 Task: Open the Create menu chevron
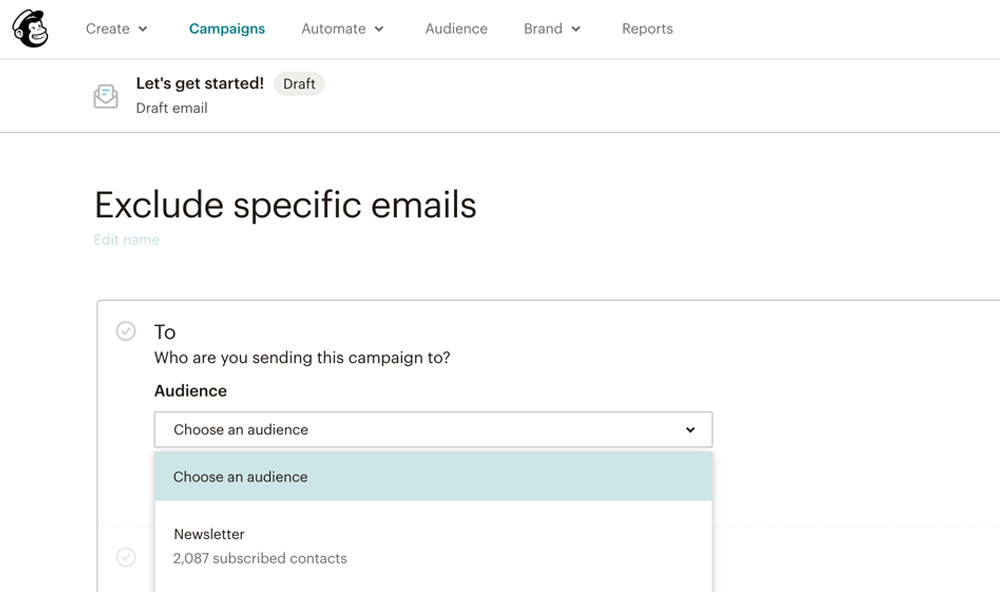pyautogui.click(x=143, y=29)
